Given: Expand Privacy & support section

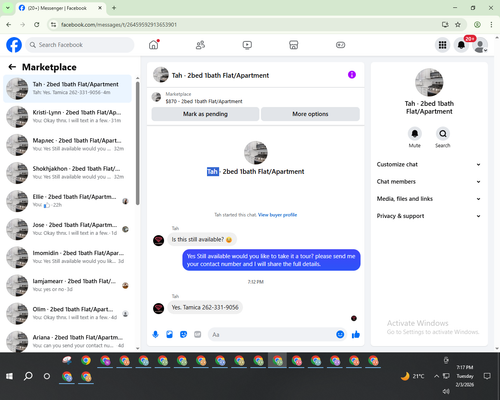Looking at the screenshot, I should pyautogui.click(x=429, y=216).
